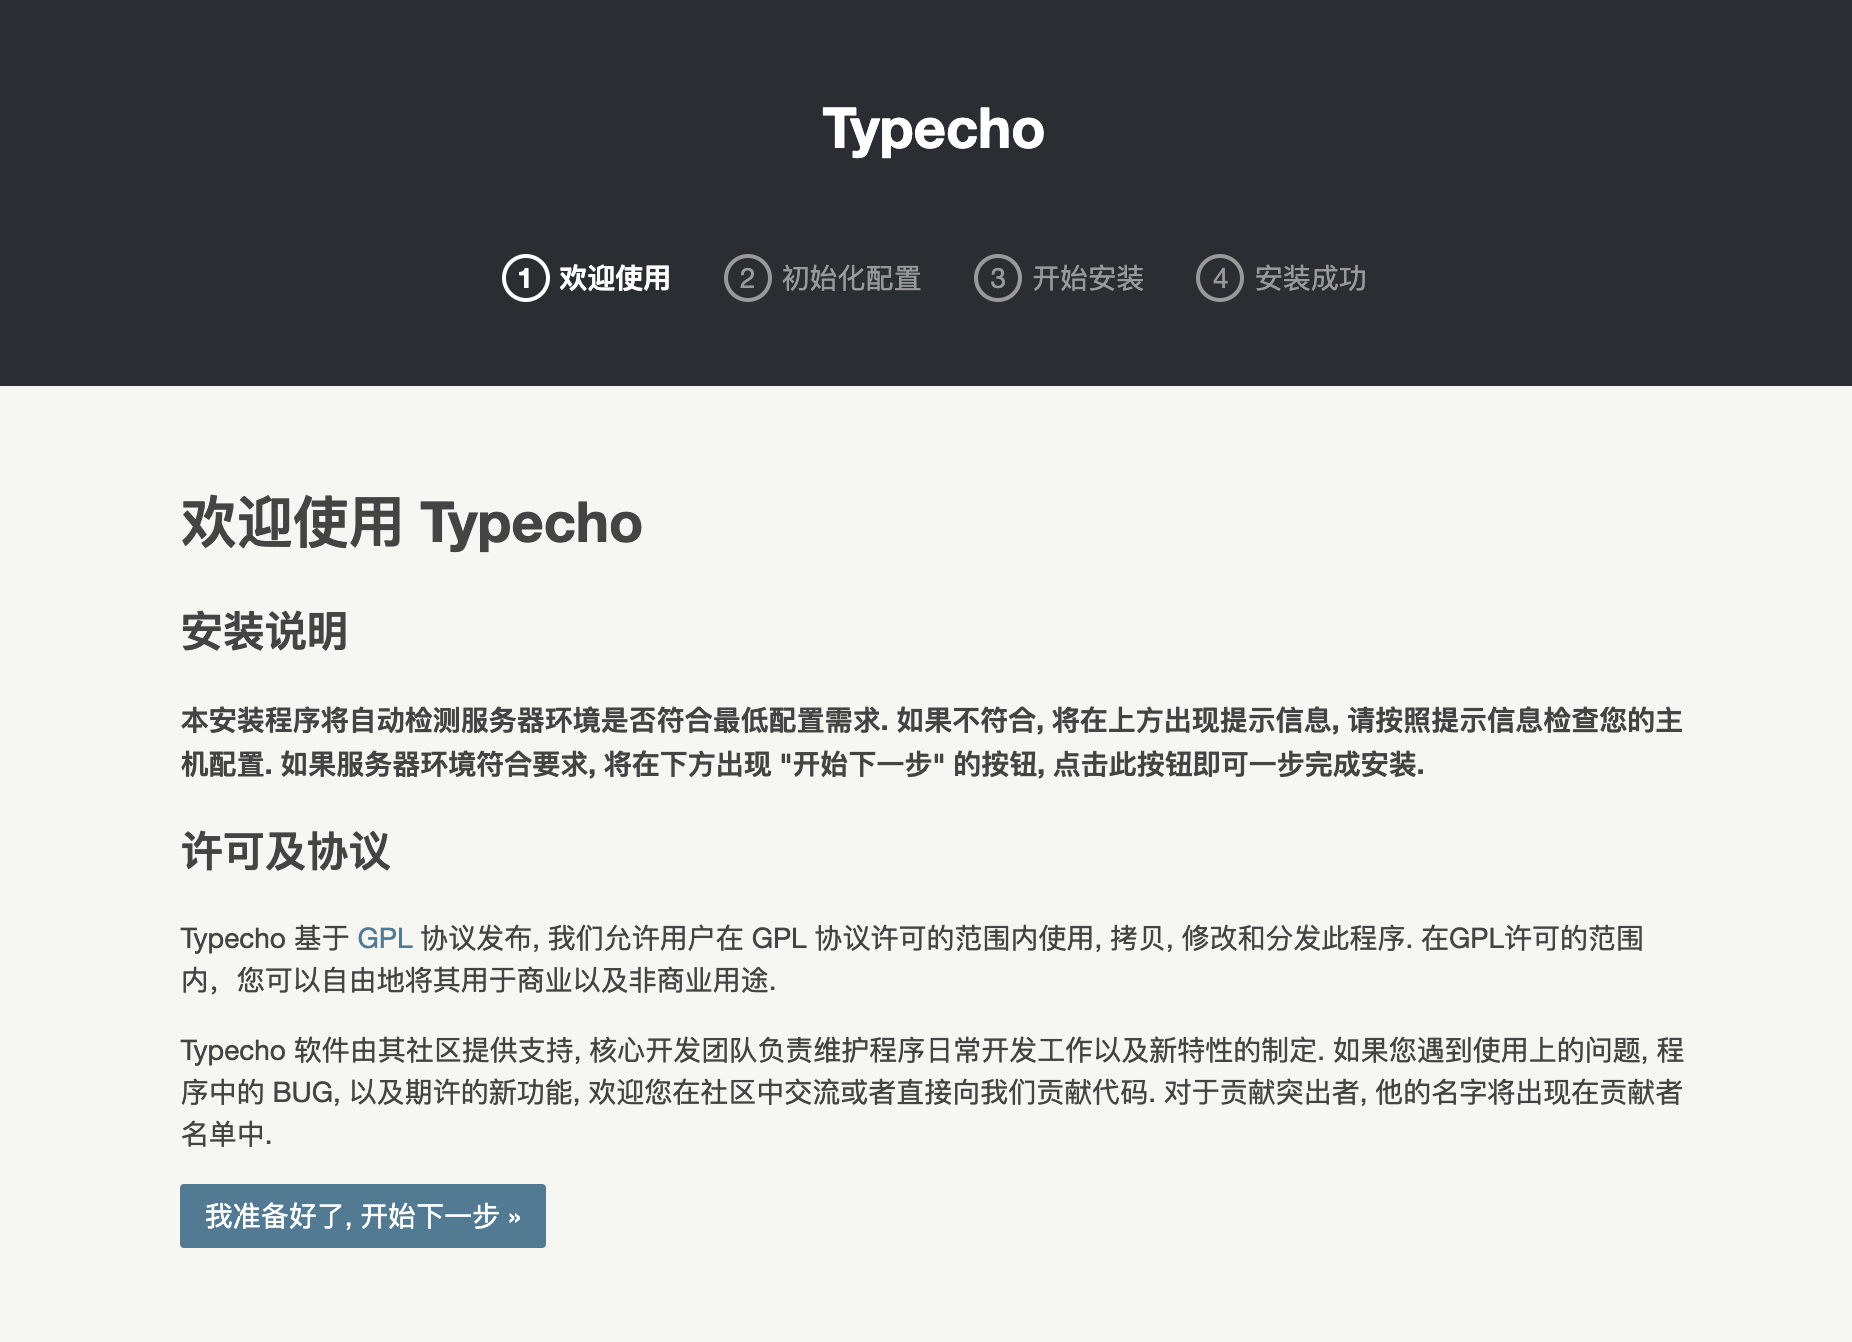Select step 3 circle icon 开始安装
Image resolution: width=1852 pixels, height=1342 pixels.
tap(997, 278)
